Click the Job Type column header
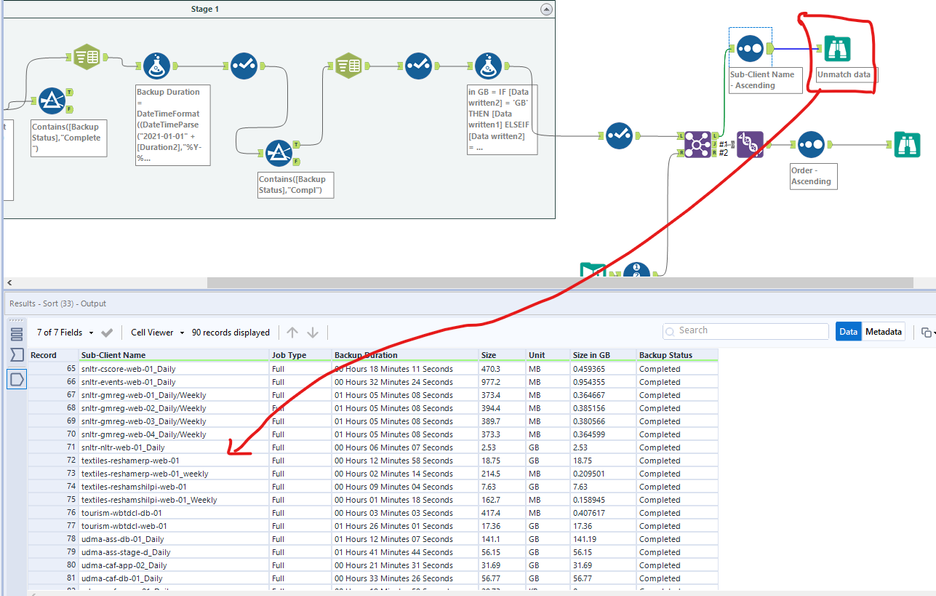The image size is (936, 596). tap(300, 355)
